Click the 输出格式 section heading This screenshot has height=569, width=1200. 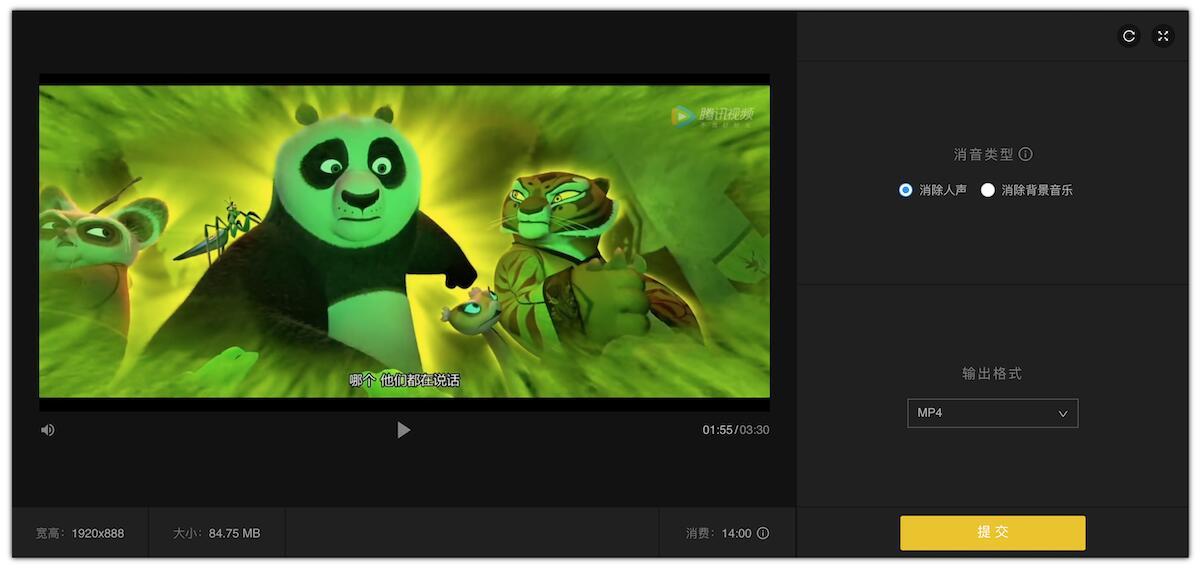point(992,373)
